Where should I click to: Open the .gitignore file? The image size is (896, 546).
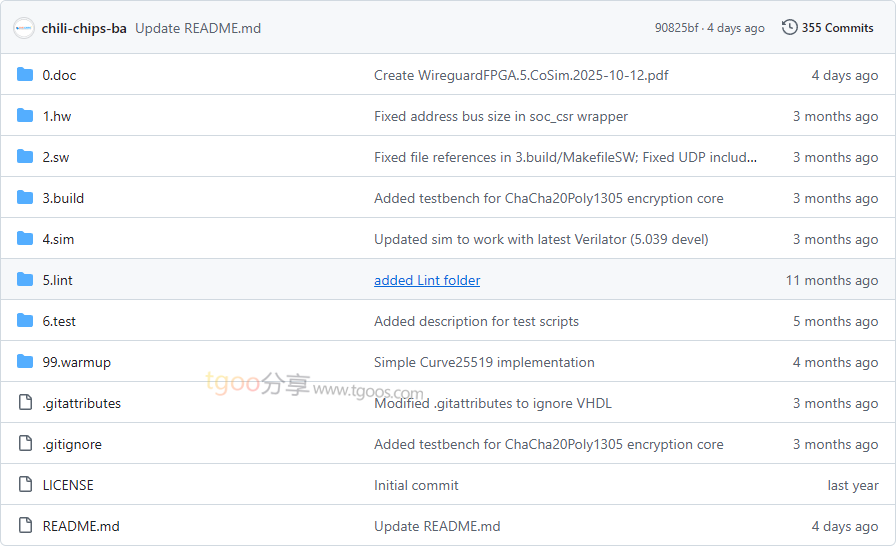72,444
